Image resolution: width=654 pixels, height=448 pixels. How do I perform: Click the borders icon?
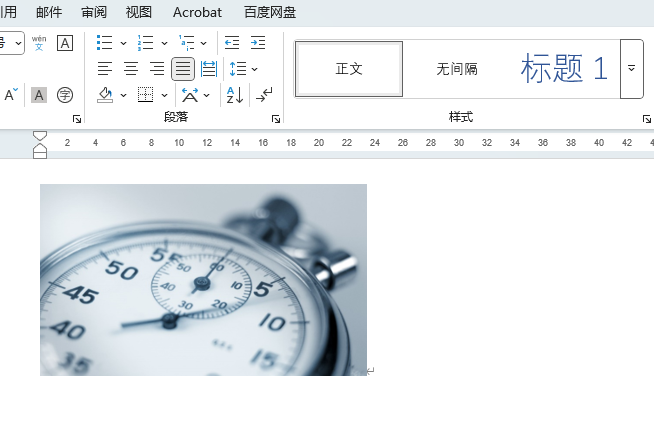(x=146, y=95)
